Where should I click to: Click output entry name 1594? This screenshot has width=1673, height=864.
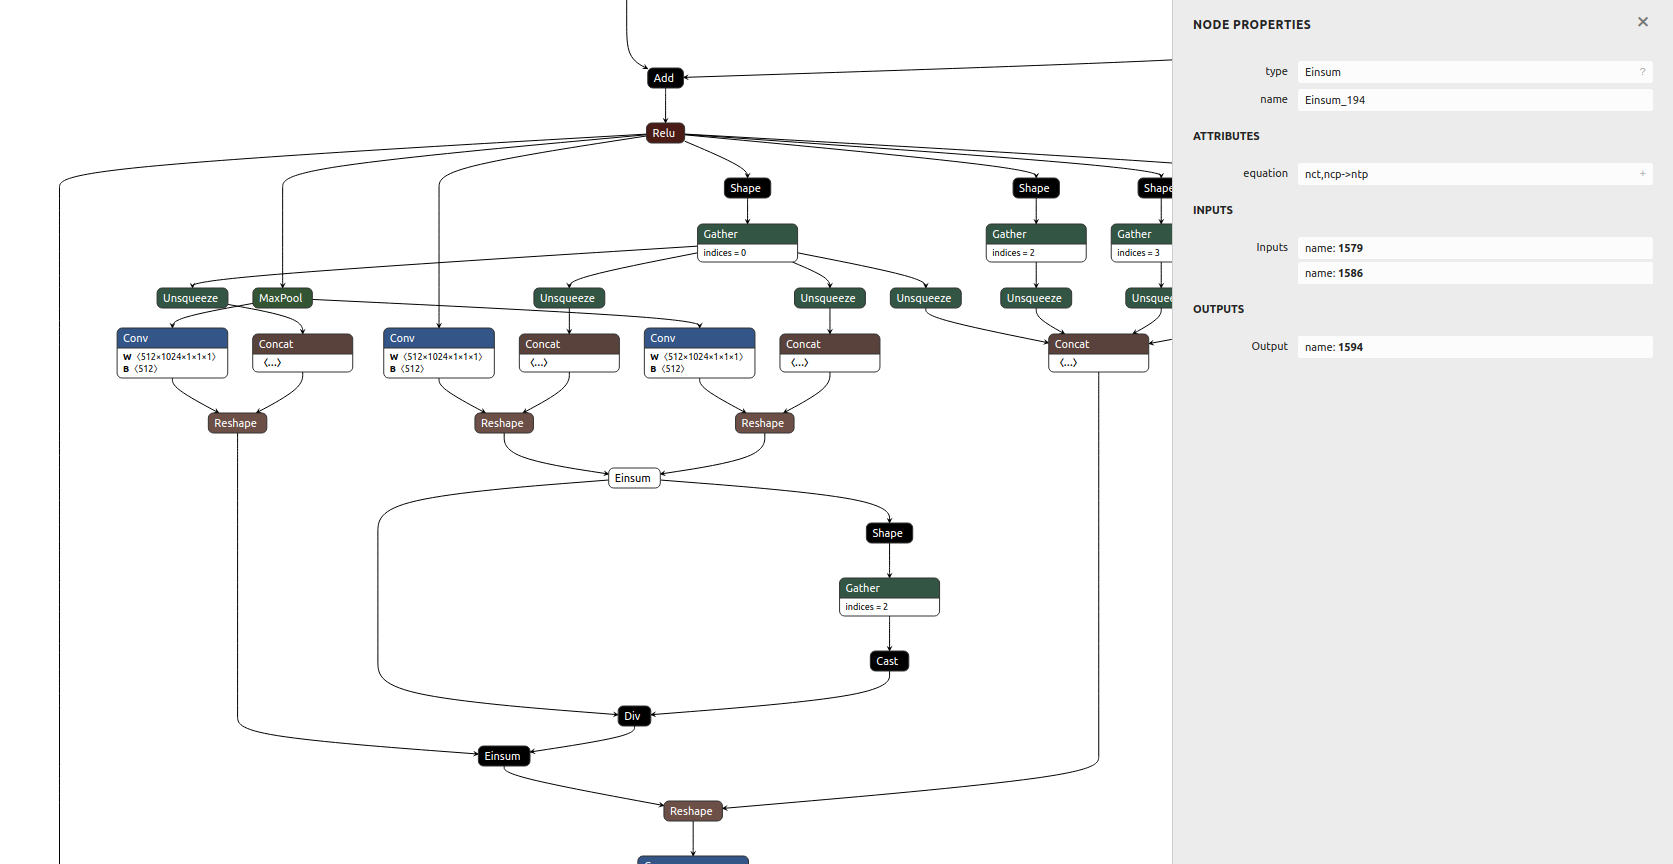tap(1473, 347)
